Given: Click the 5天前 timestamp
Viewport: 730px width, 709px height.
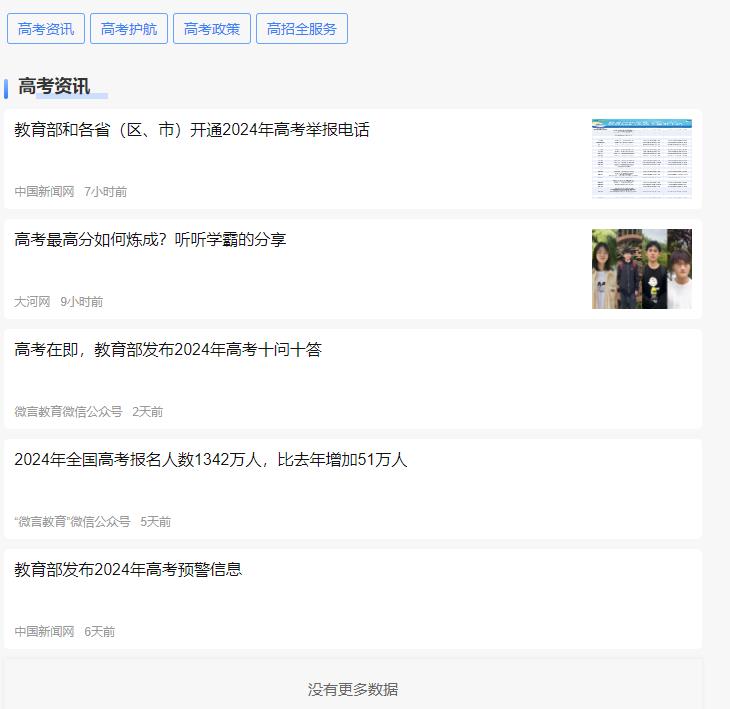Looking at the screenshot, I should (x=156, y=522).
